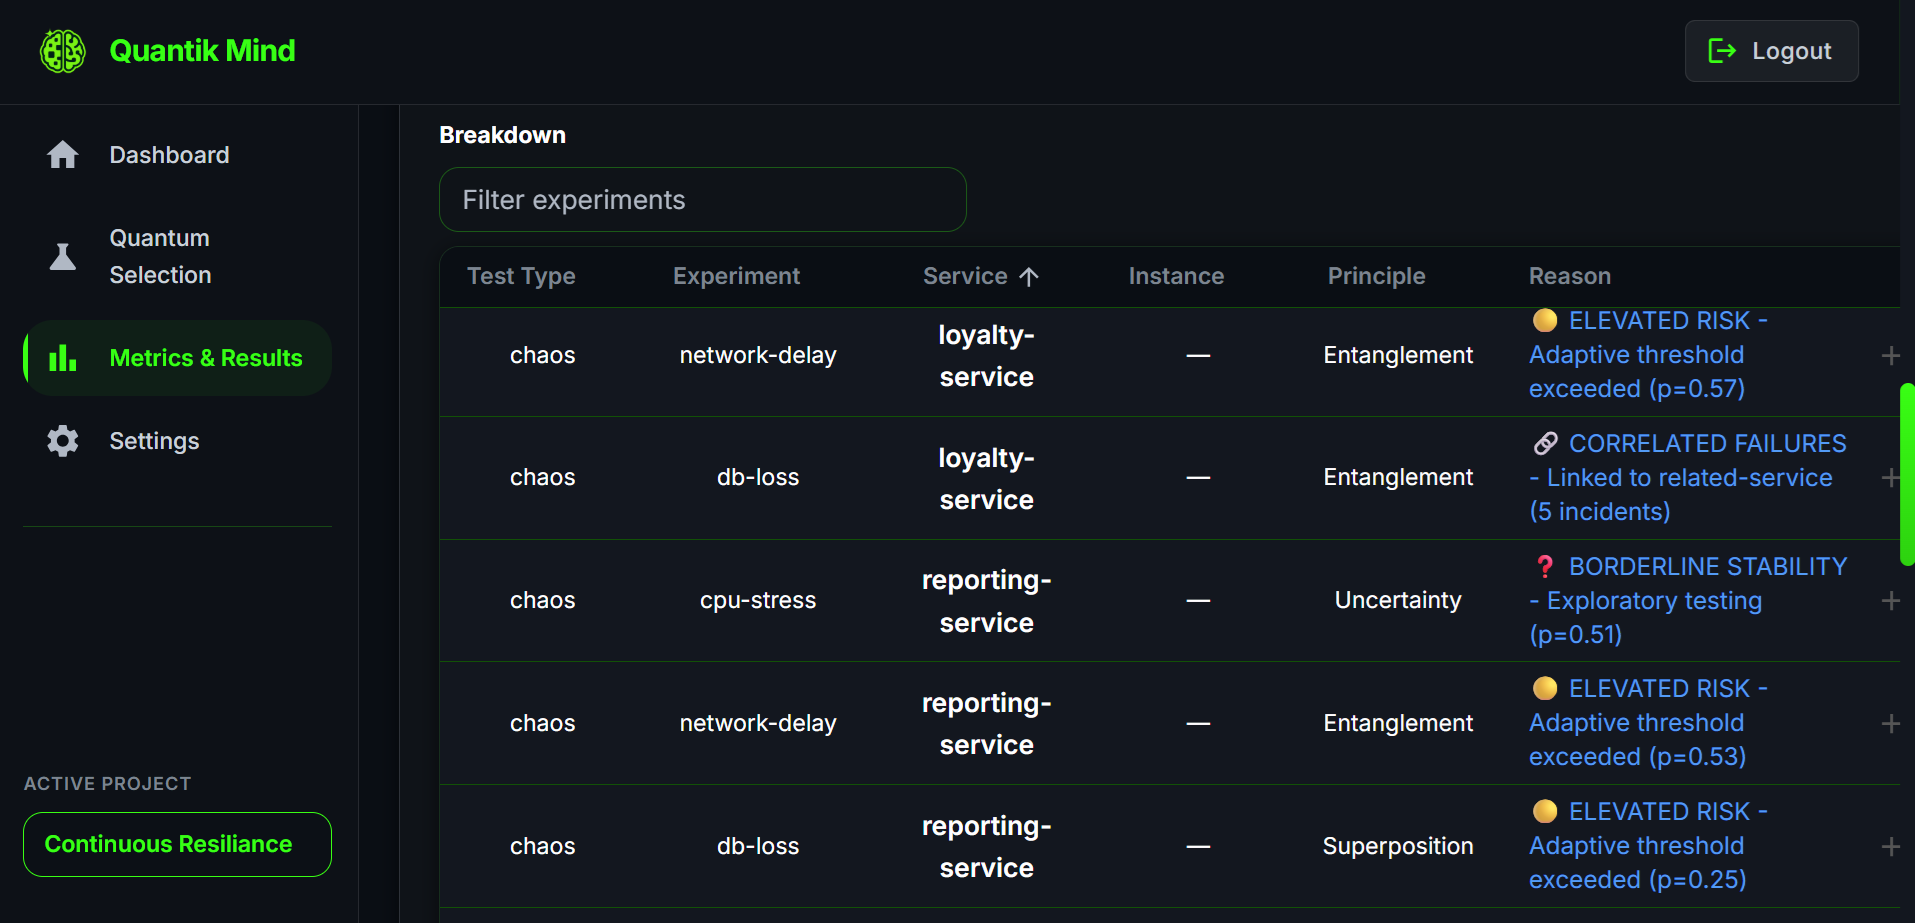Click the Logout button
The image size is (1915, 923).
coord(1771,51)
